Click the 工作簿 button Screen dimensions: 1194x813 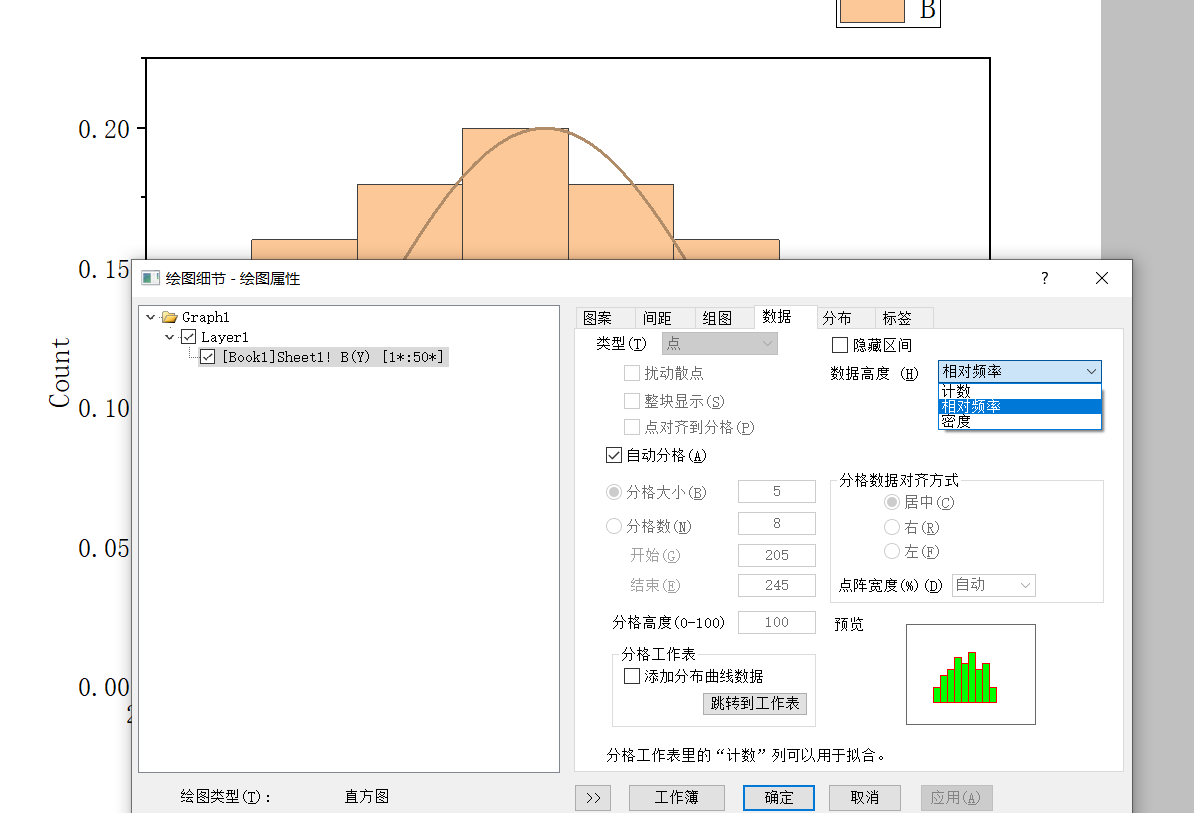676,798
